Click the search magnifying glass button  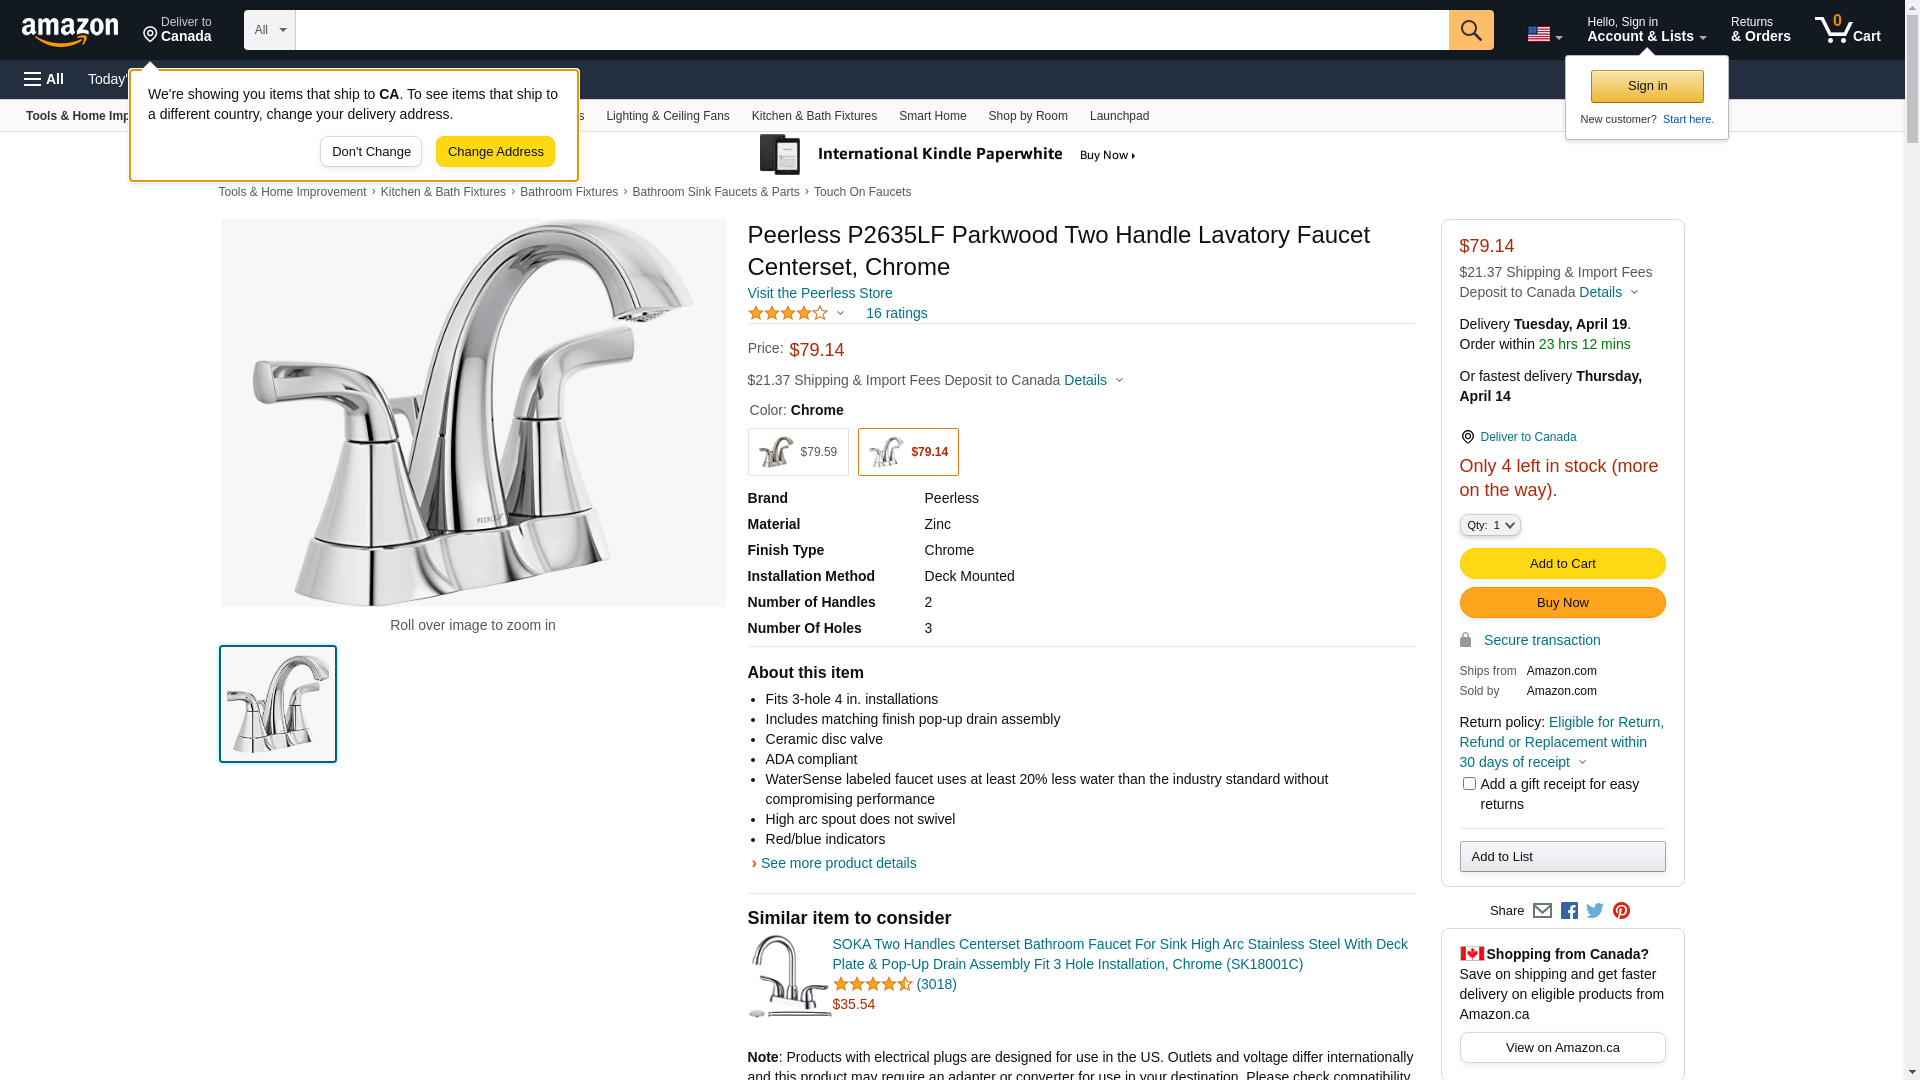point(1470,30)
